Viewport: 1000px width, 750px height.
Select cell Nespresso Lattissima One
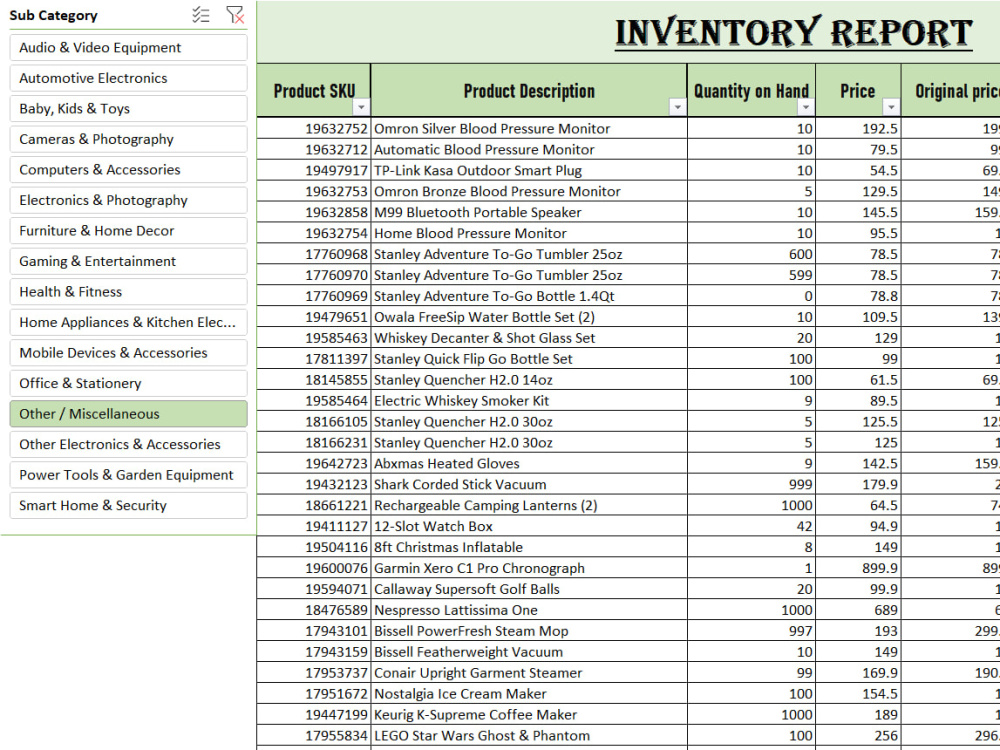pos(529,610)
